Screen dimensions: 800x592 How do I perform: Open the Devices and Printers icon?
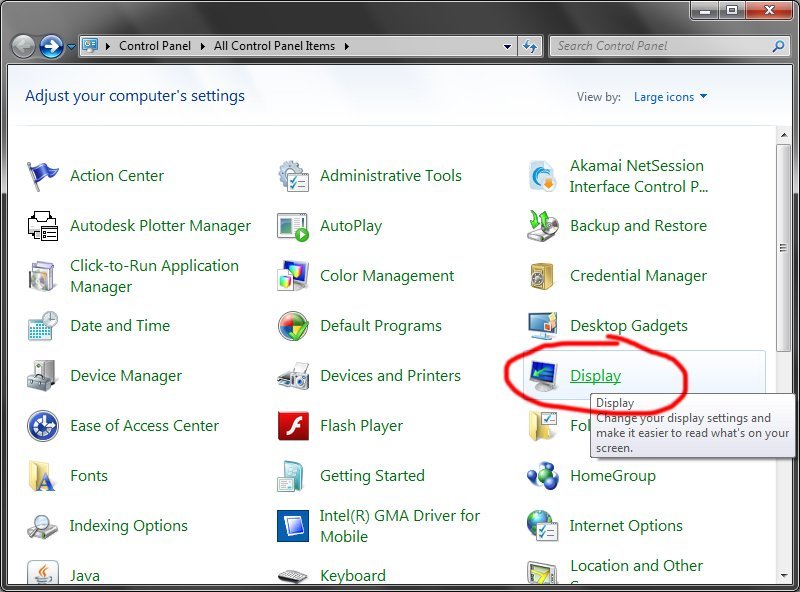click(293, 377)
